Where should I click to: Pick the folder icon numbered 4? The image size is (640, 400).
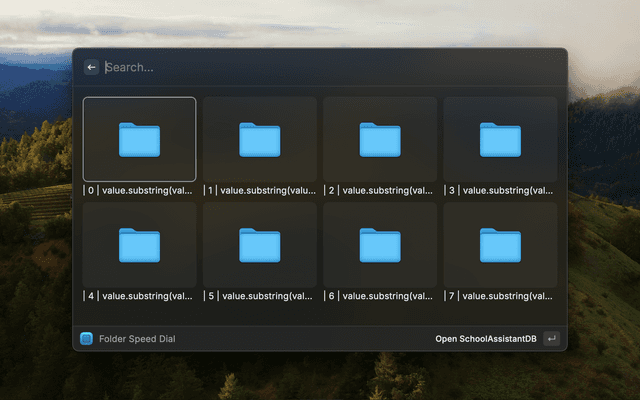tap(139, 245)
